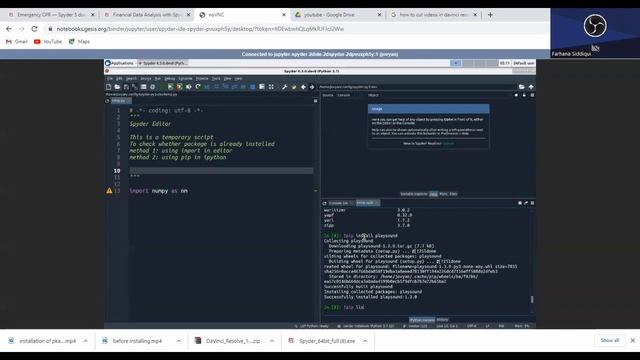Click the PYTHONPATH manager icon
Viewport: 640px width, 360px height.
[293, 87]
